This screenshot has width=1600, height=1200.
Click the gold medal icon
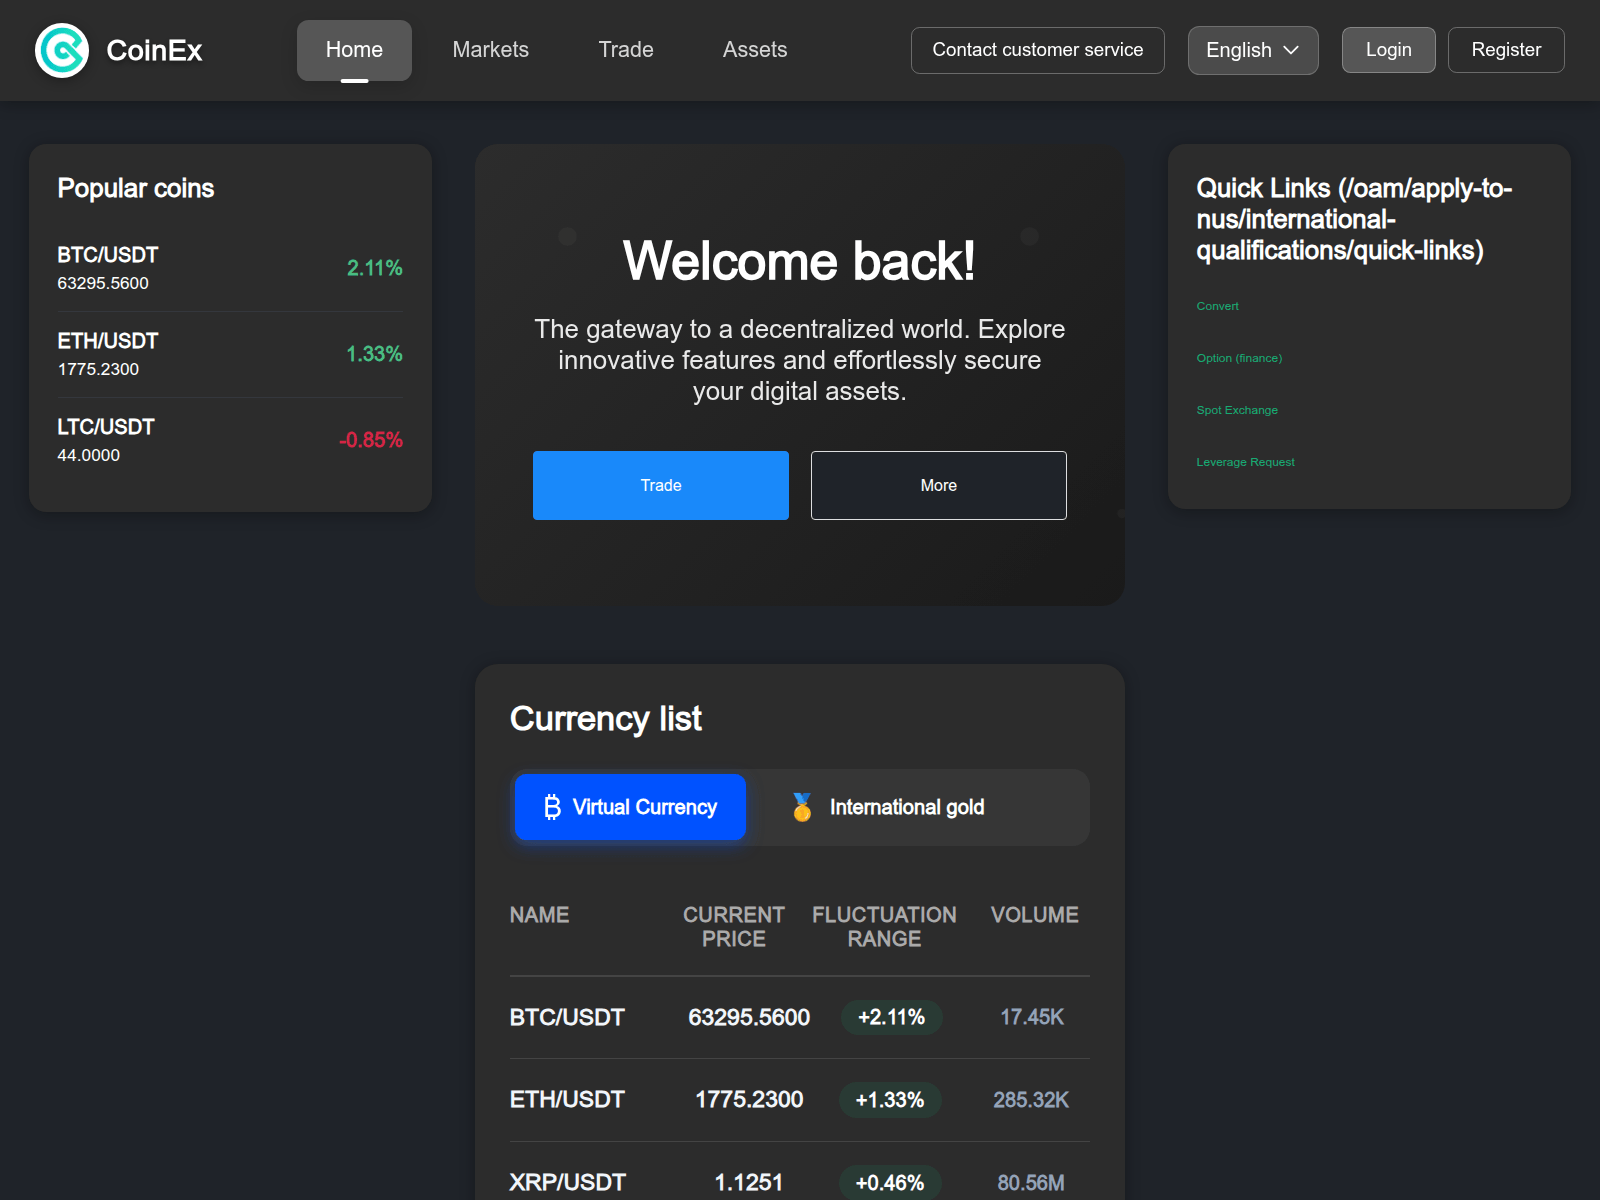(802, 807)
